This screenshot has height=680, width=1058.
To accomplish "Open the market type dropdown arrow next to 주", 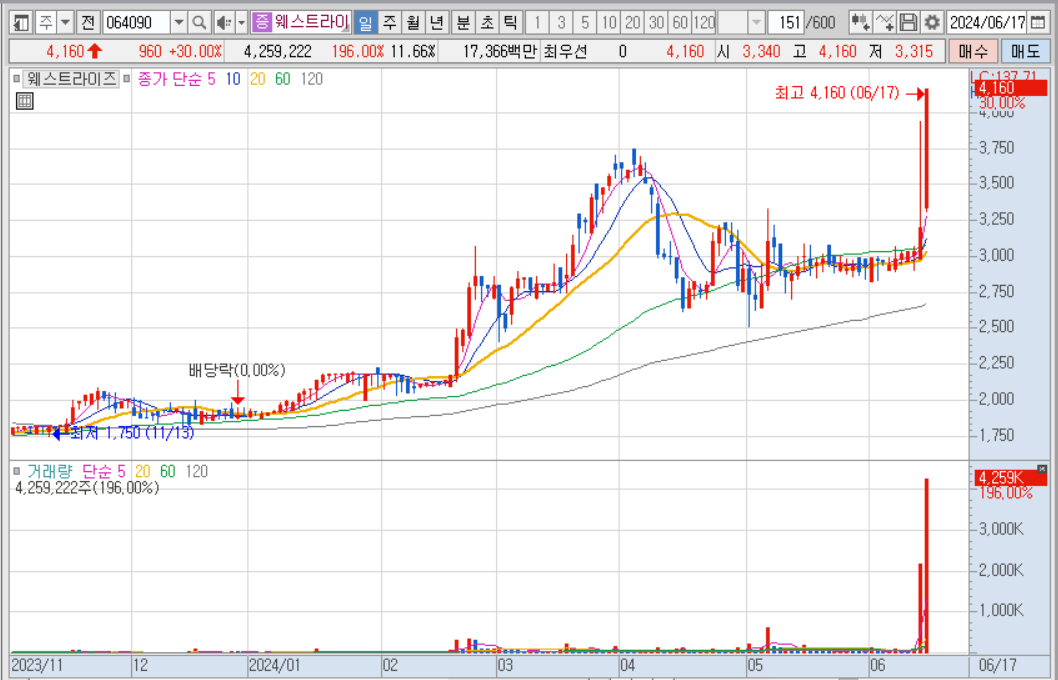I will click(65, 22).
